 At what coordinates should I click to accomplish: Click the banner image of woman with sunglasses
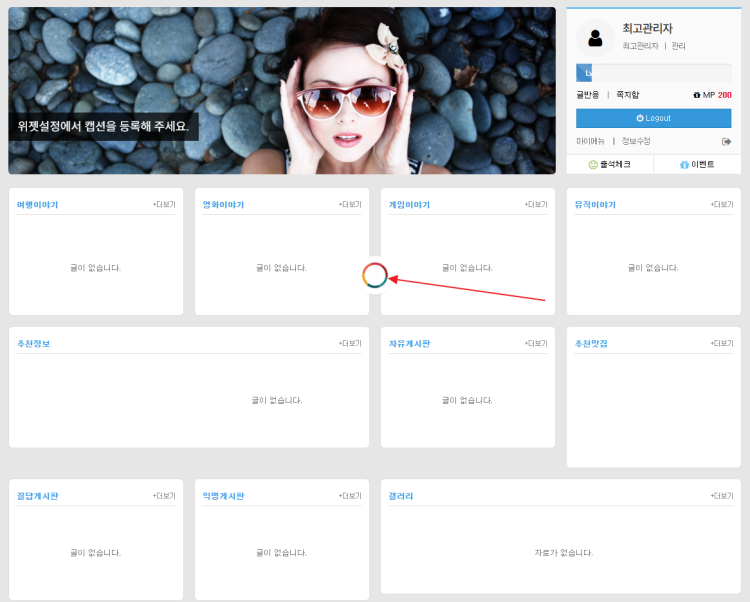point(282,90)
